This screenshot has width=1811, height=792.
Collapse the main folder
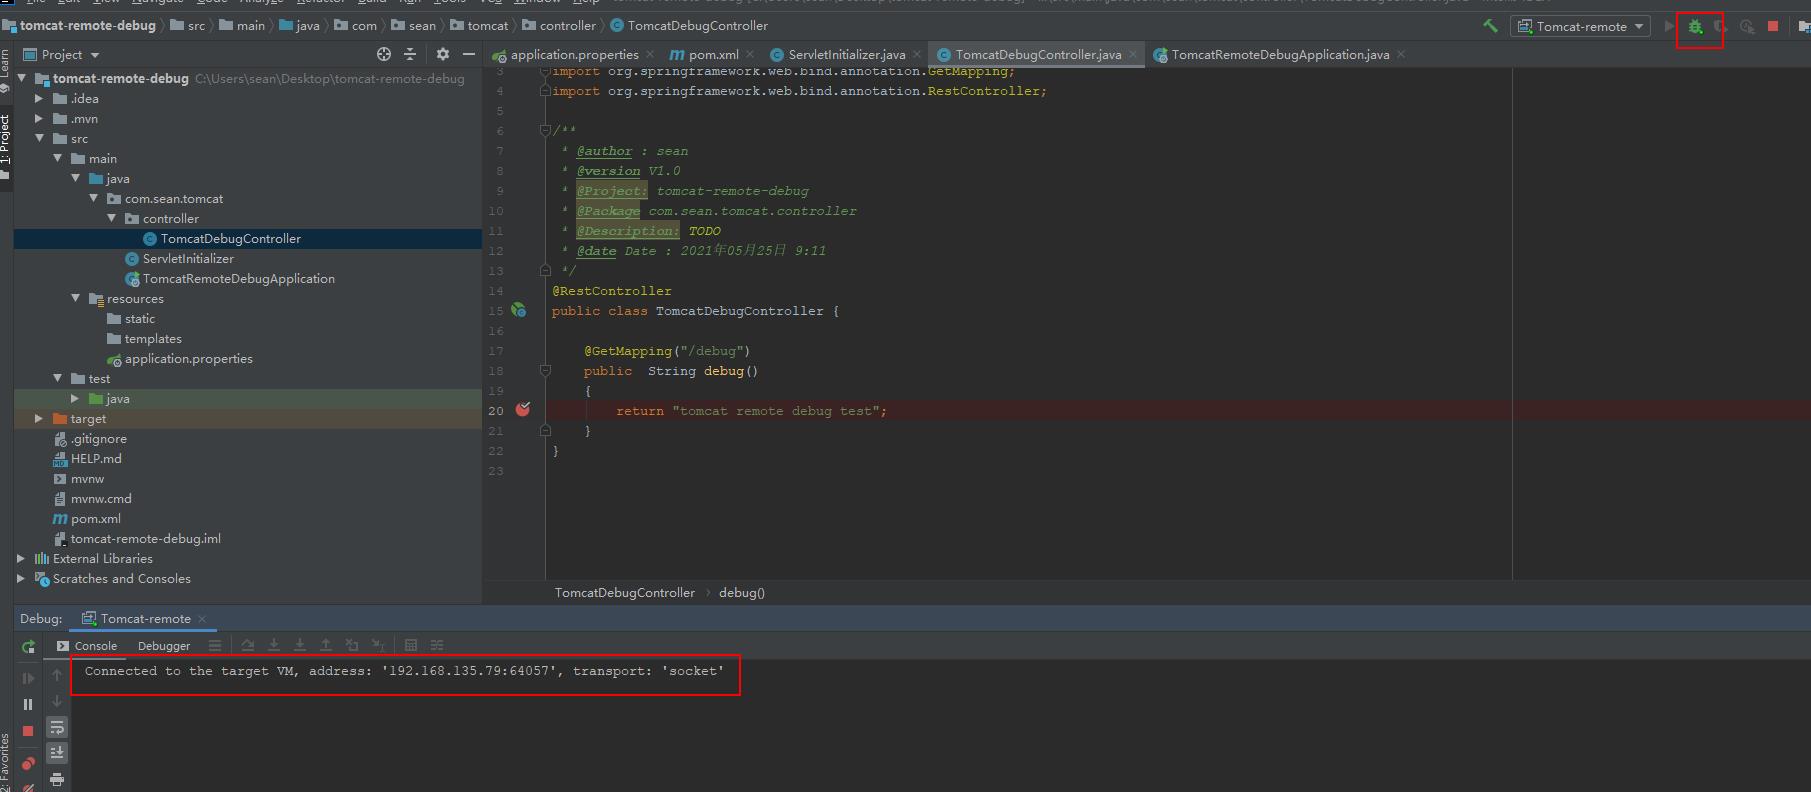(57, 158)
